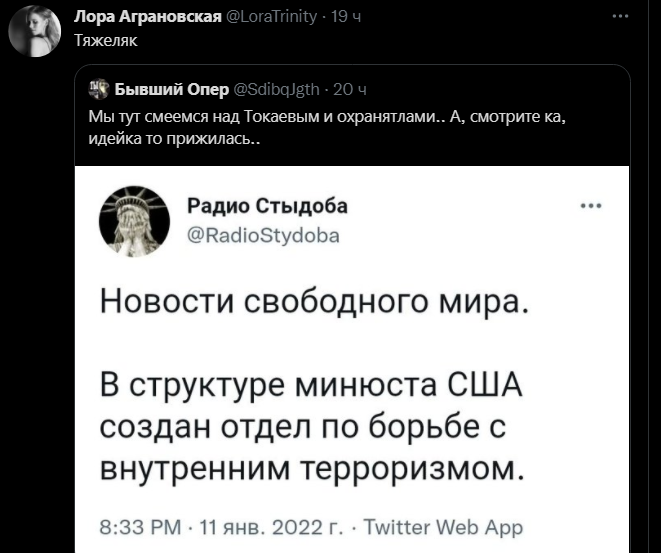
Task: Click the Новости свободного мира headline
Action: [x=314, y=302]
